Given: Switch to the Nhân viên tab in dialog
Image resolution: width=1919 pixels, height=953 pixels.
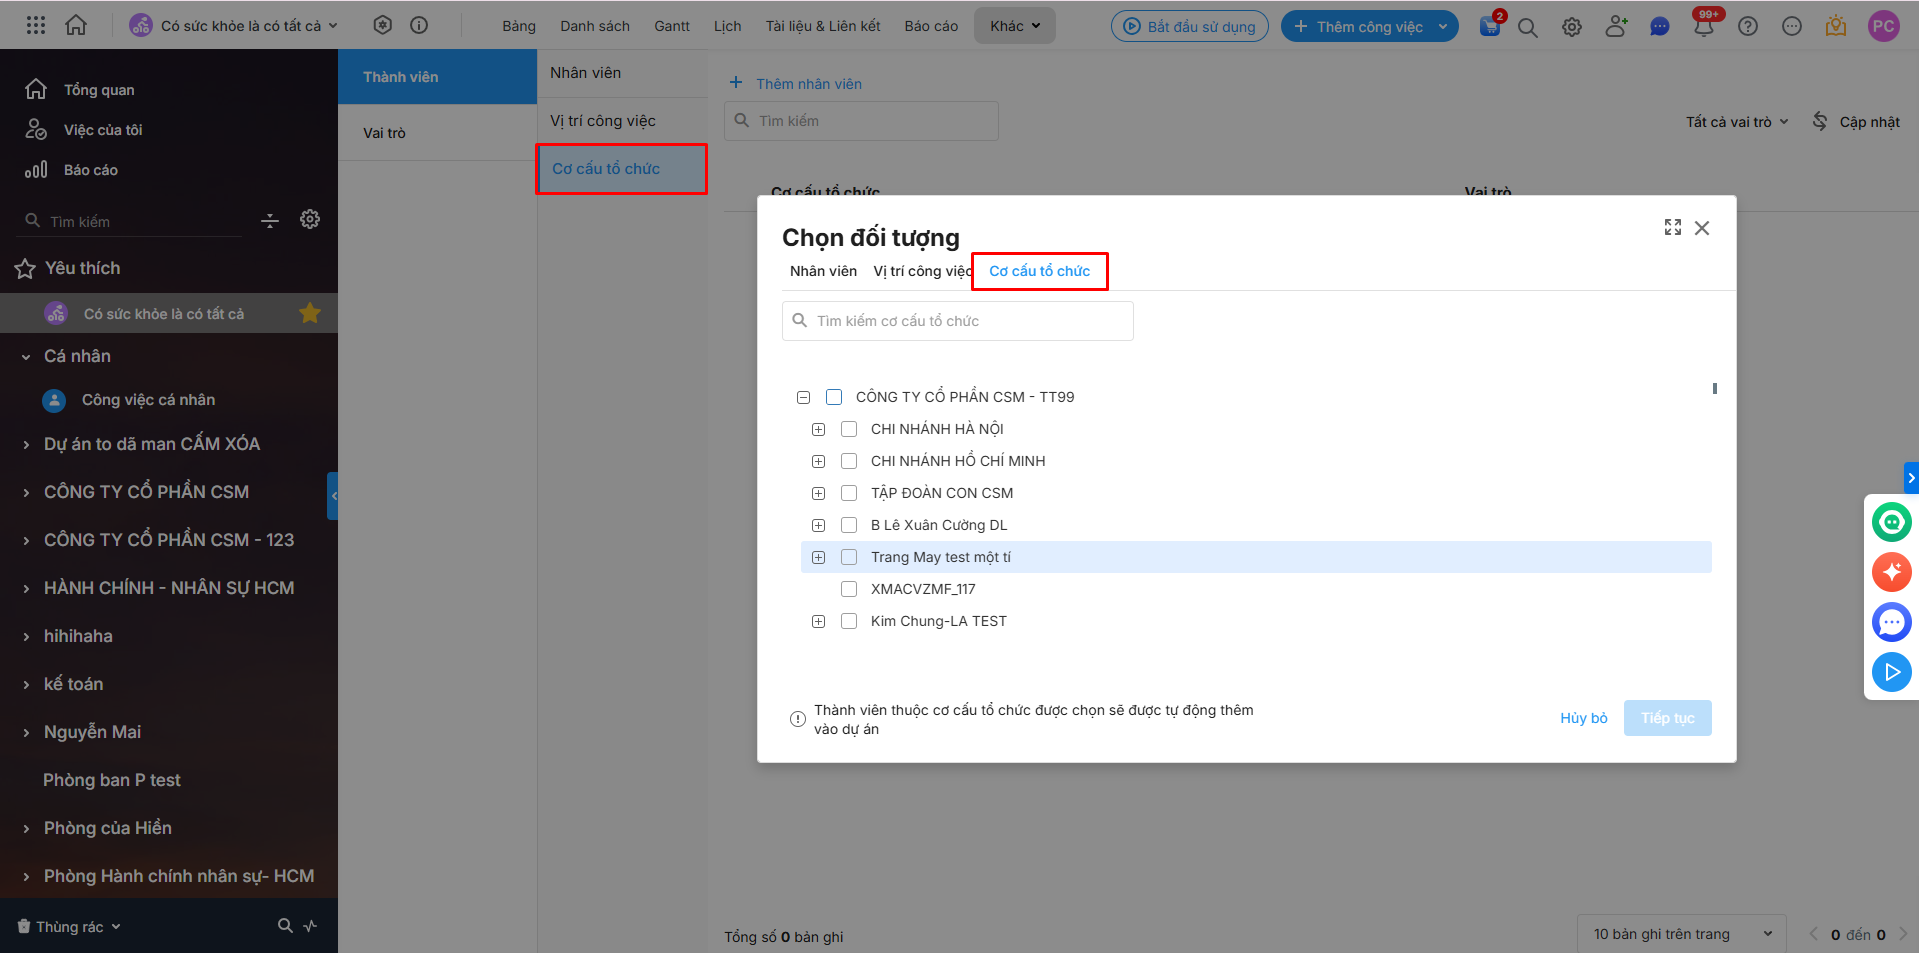Looking at the screenshot, I should (823, 271).
